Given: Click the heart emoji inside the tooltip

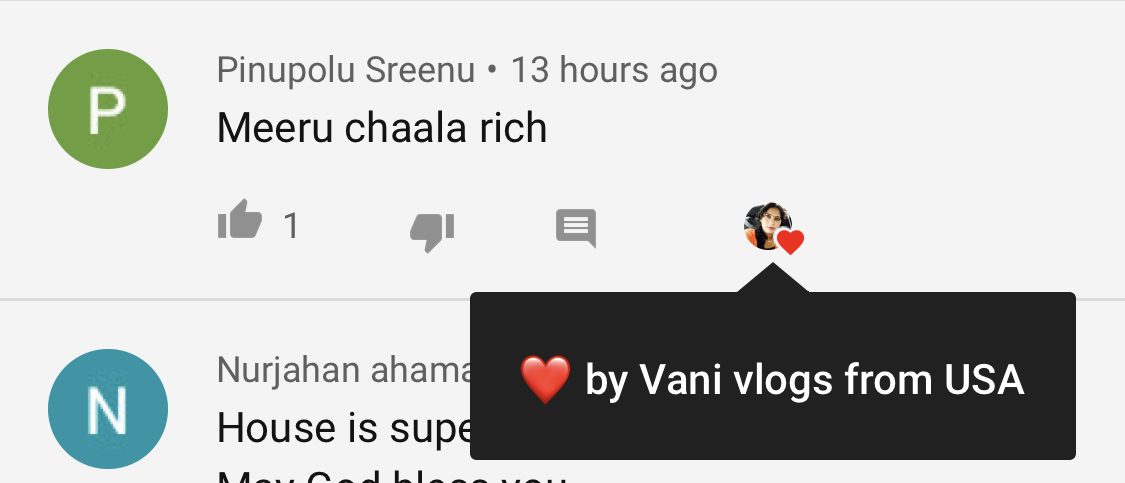Looking at the screenshot, I should click(x=545, y=379).
